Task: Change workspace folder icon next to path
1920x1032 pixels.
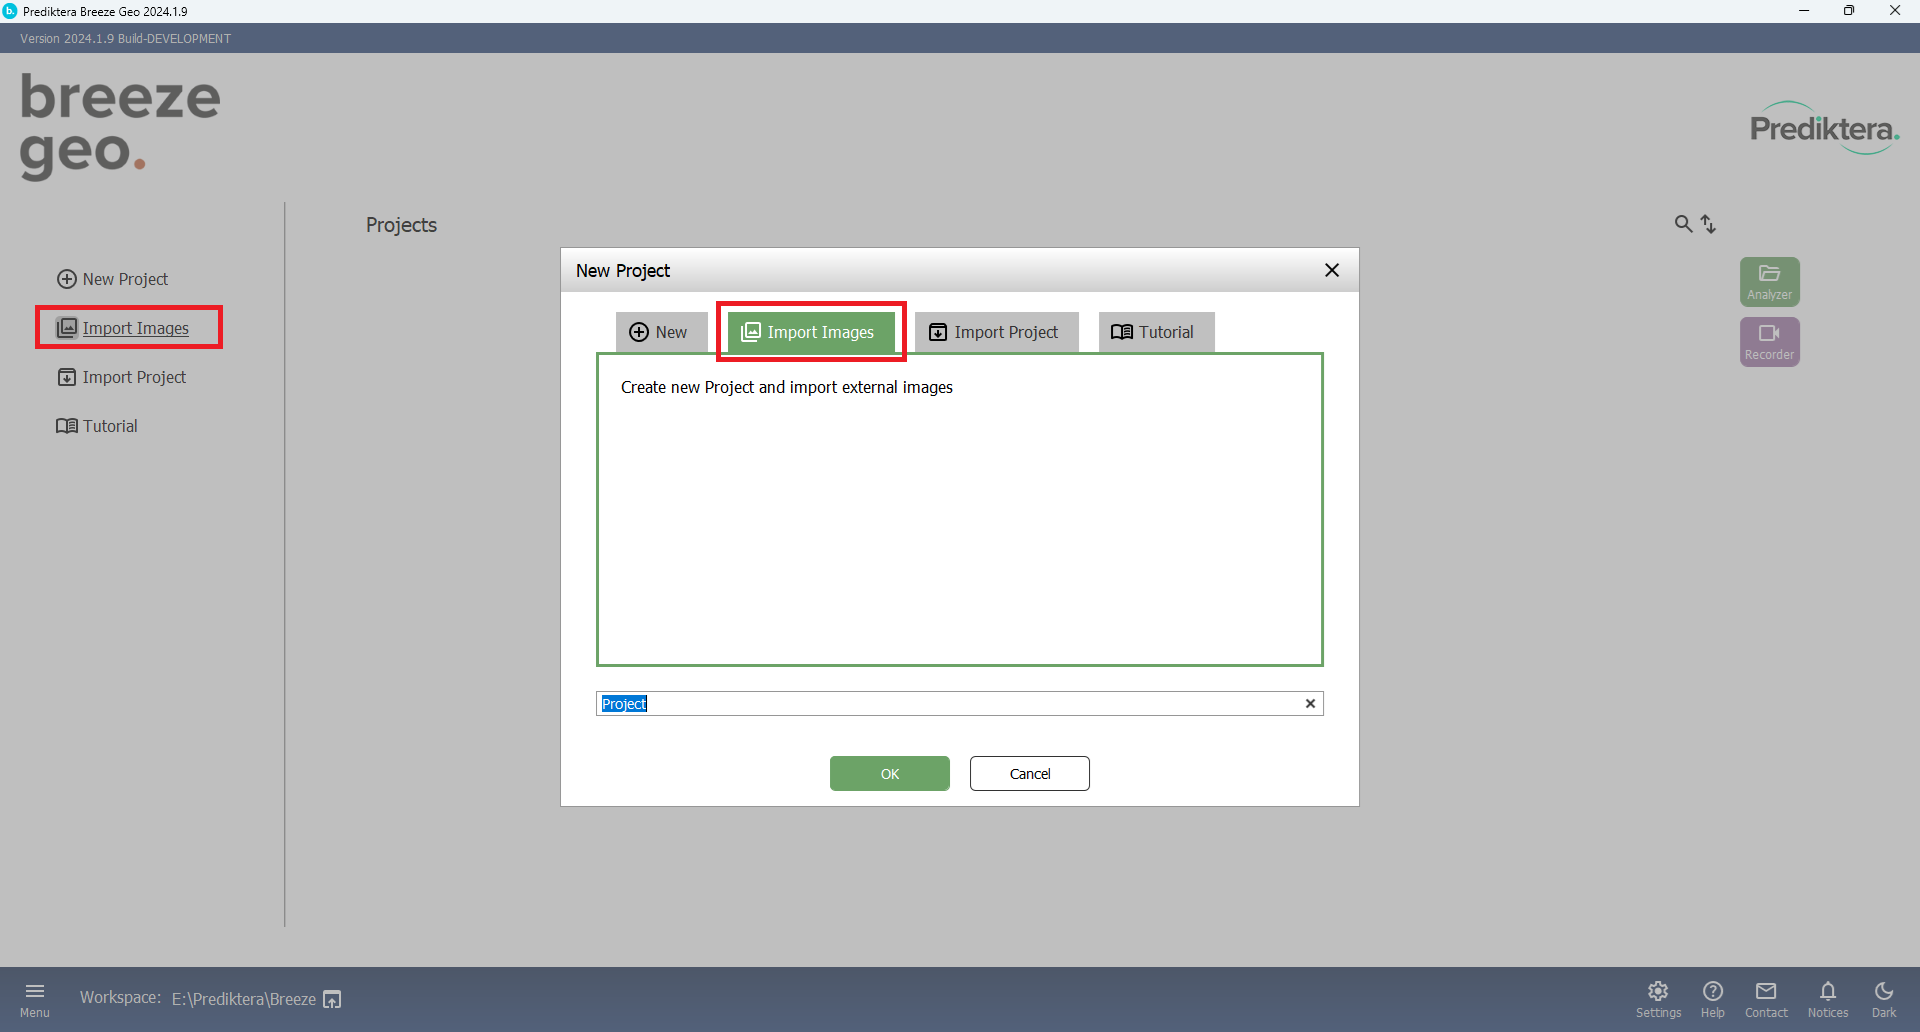Action: 333,999
